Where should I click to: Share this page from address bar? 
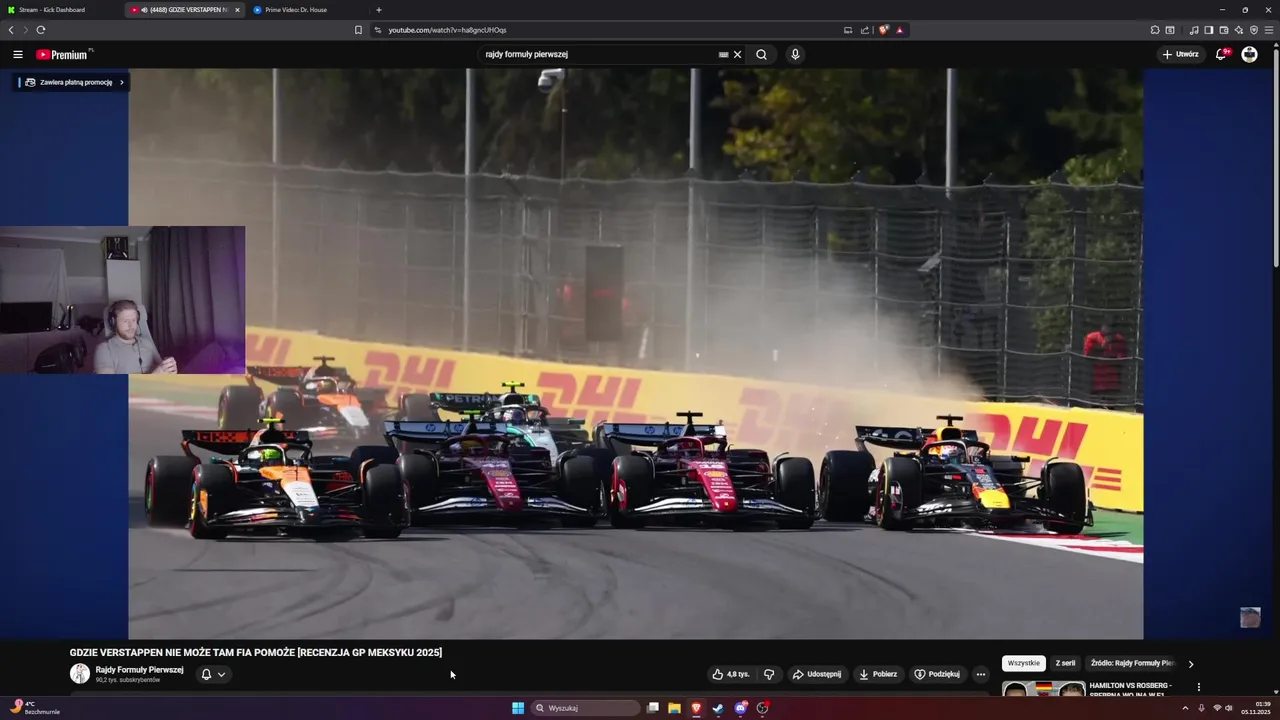(x=865, y=30)
